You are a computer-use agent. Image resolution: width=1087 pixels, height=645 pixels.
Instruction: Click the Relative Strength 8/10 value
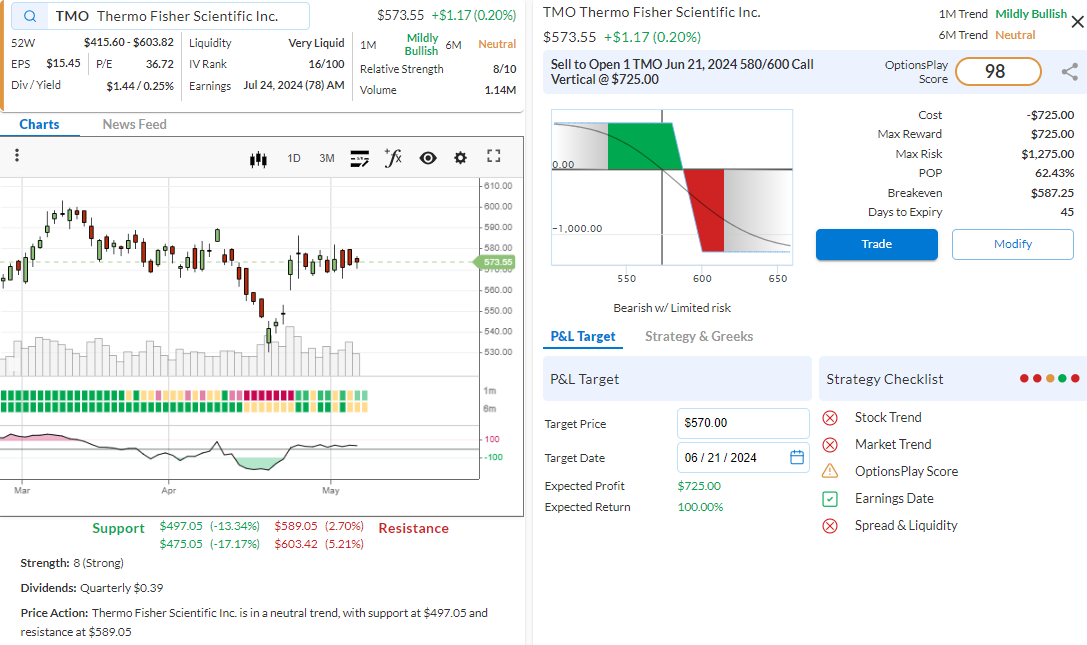point(505,69)
